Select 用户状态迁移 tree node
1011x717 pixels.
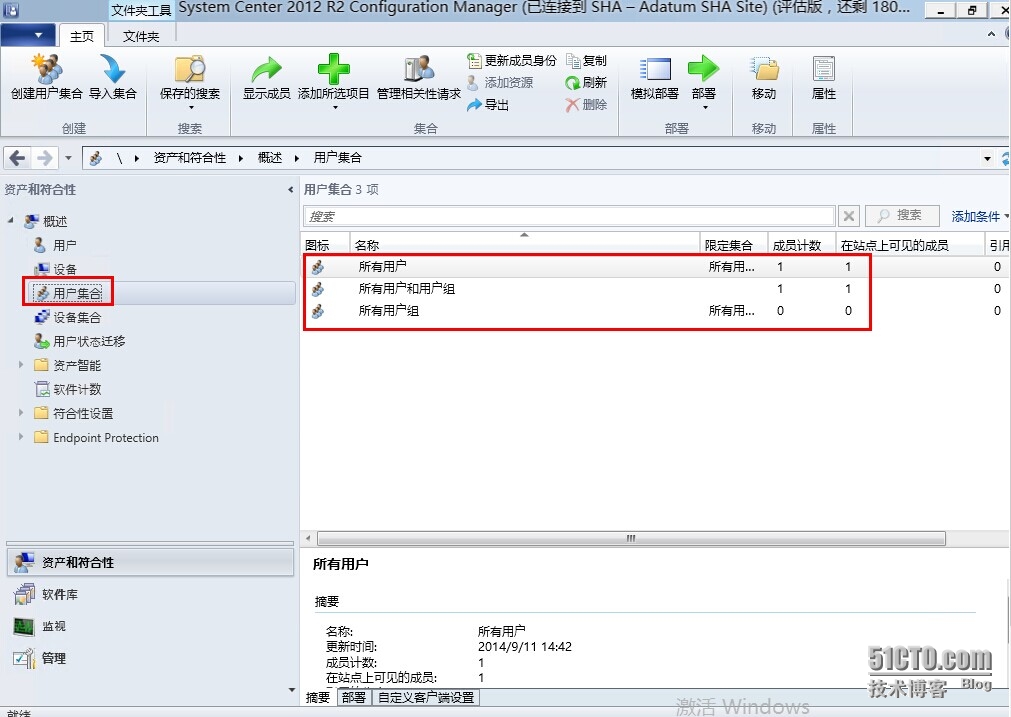pyautogui.click(x=80, y=341)
